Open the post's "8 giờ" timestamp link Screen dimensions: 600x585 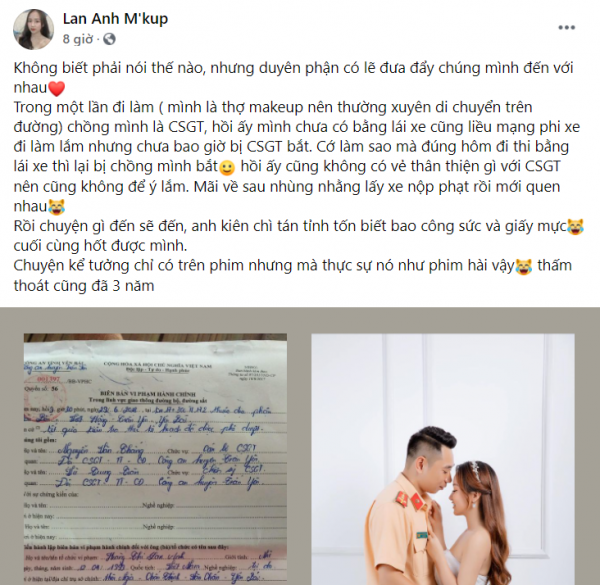[x=78, y=39]
